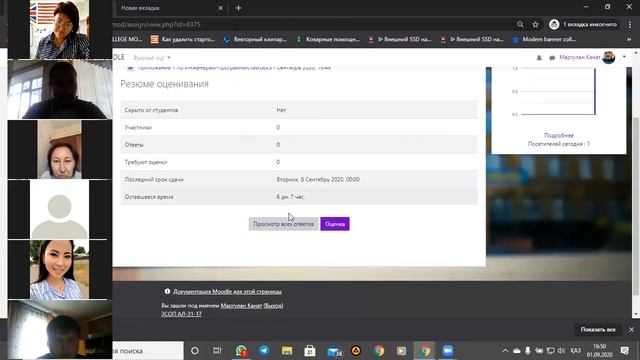Open the taskbar clock showing 16:50
The width and height of the screenshot is (640, 360).
pyautogui.click(x=600, y=351)
